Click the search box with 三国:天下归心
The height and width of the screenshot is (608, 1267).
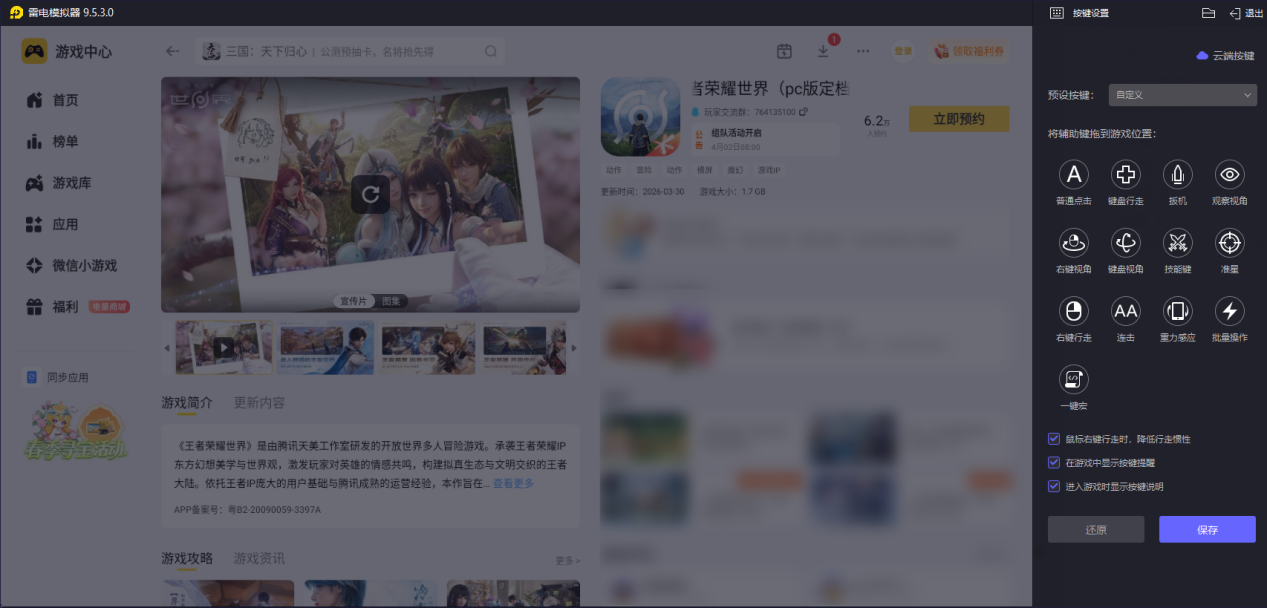350,51
